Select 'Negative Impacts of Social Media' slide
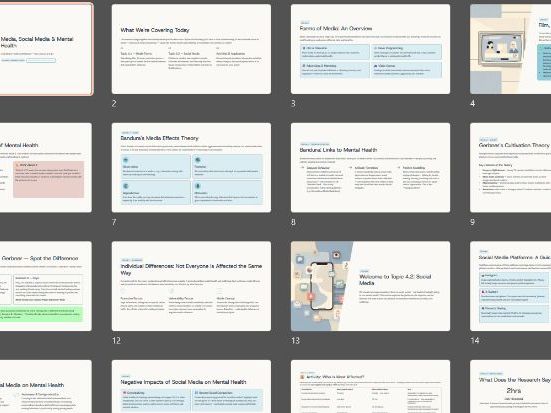Image resolution: width=551 pixels, height=413 pixels. click(191, 386)
